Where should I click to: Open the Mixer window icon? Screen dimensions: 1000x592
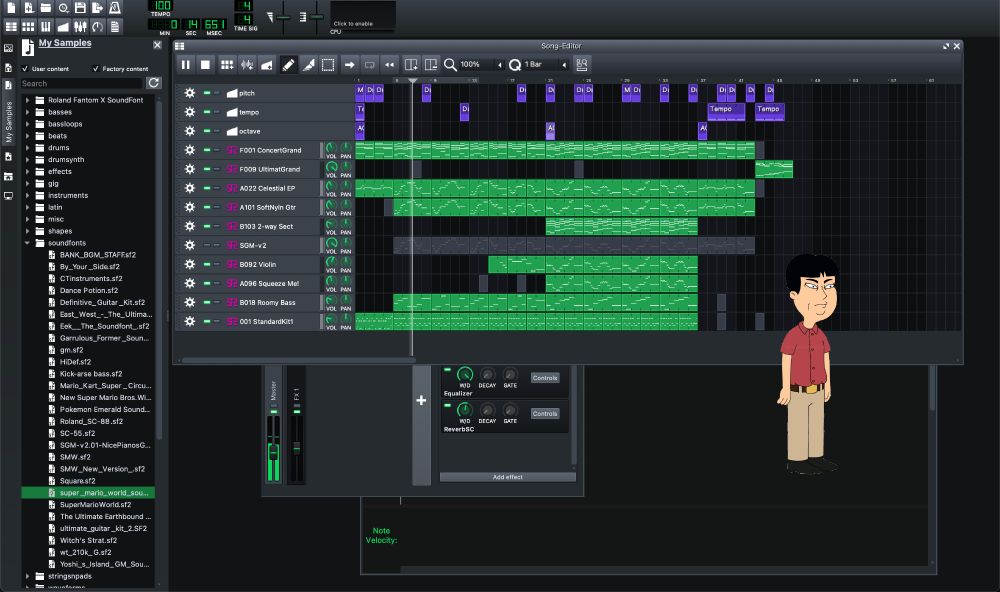click(80, 26)
